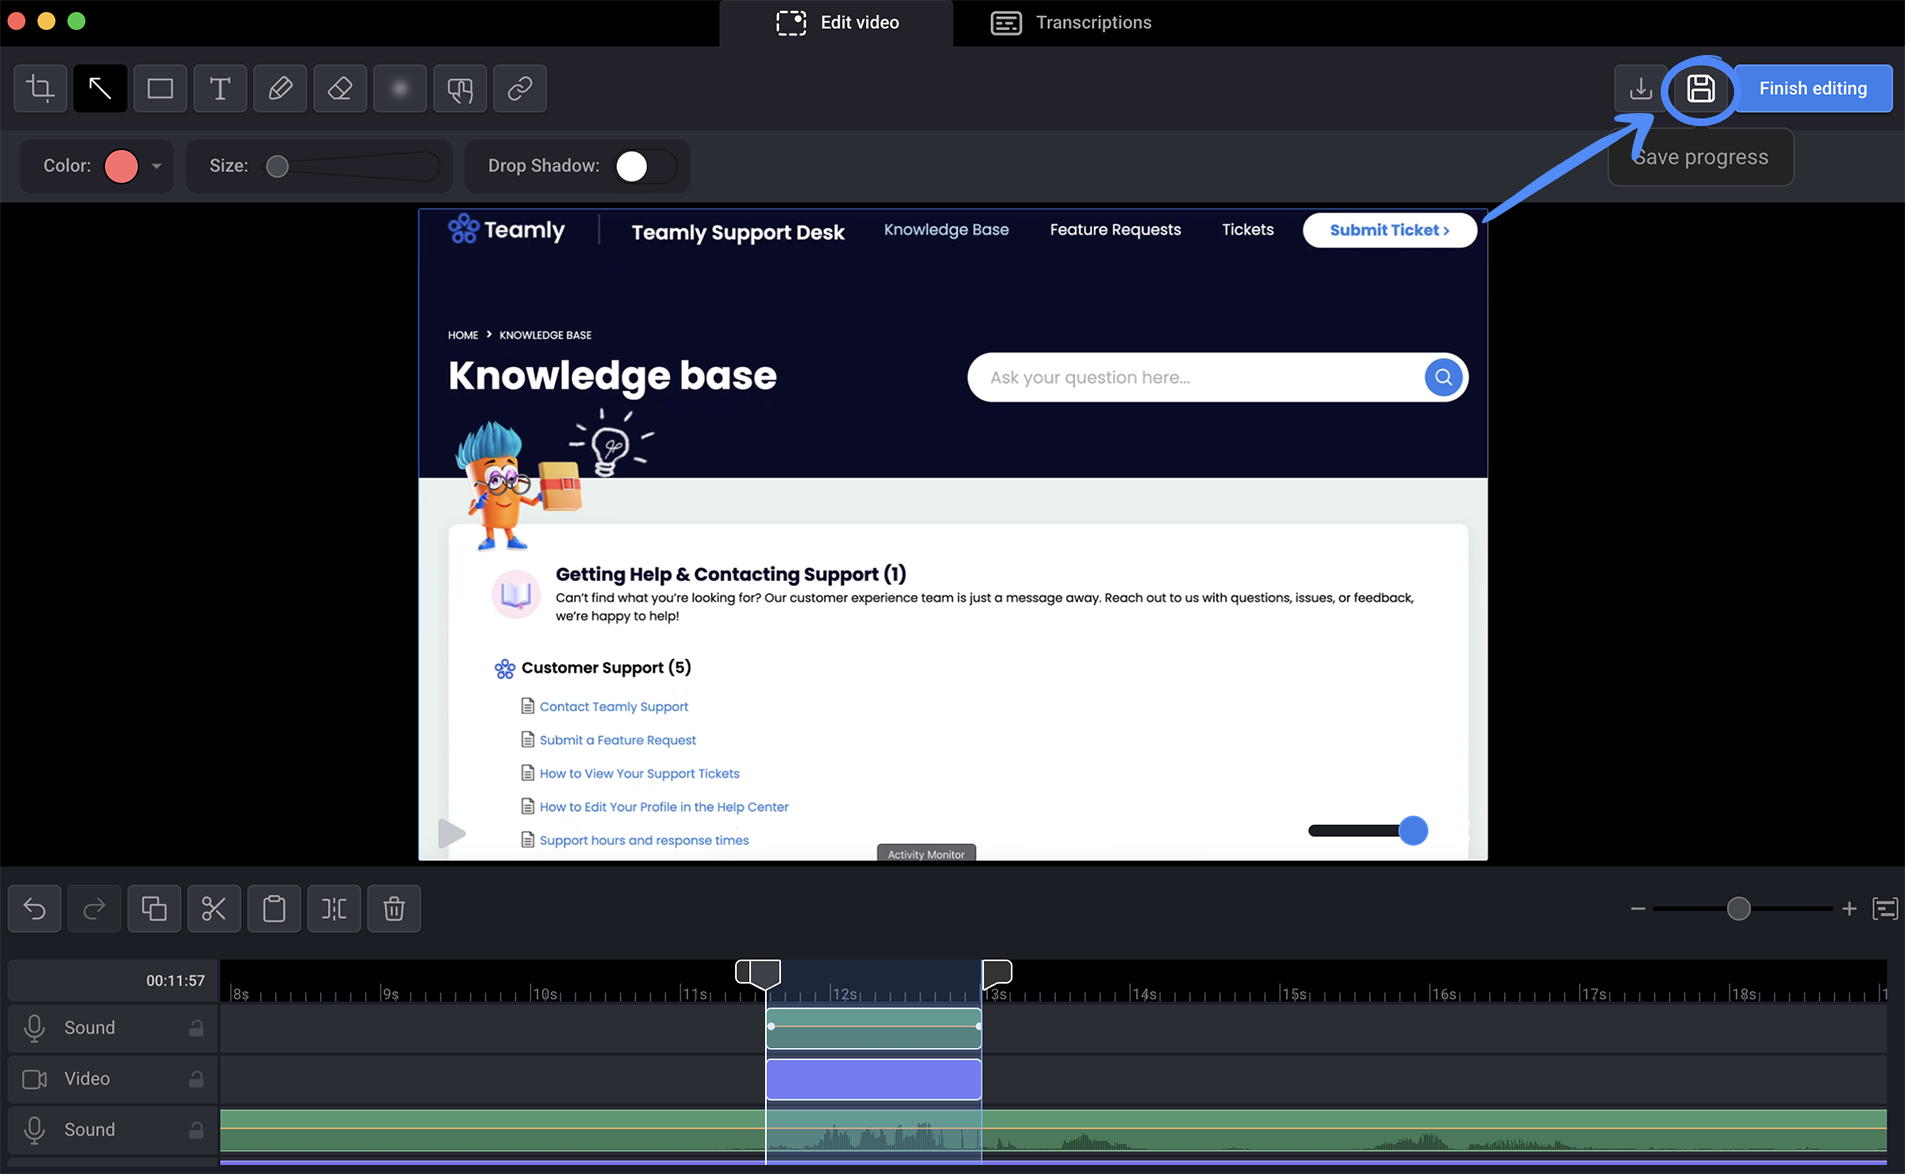Screen dimensions: 1905x1174
Task: Click the selection end marker near 13s
Action: (997, 972)
